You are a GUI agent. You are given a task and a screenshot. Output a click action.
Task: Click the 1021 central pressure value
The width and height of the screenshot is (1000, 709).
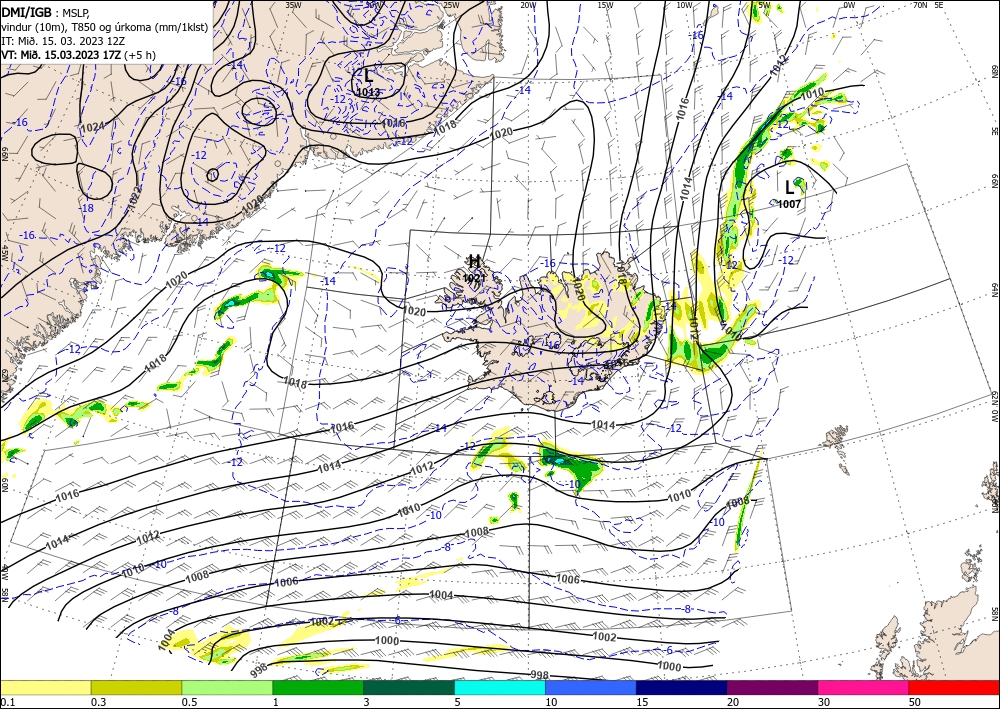(474, 278)
